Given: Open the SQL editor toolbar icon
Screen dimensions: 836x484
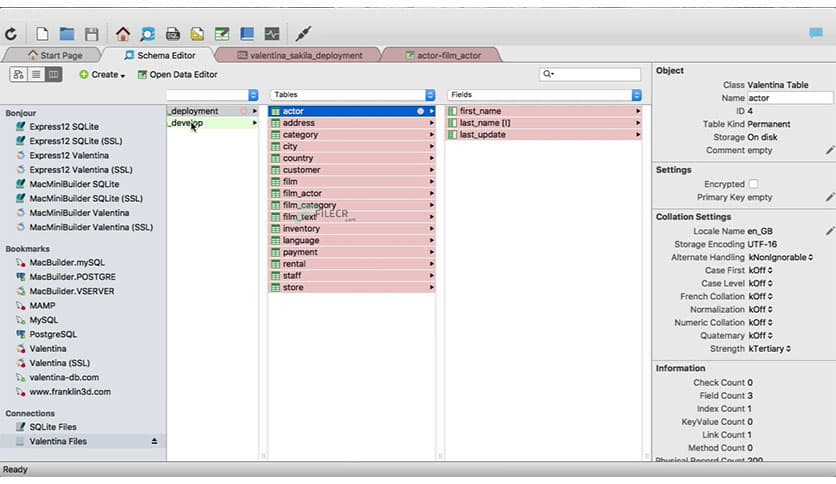Looking at the screenshot, I should (x=172, y=34).
